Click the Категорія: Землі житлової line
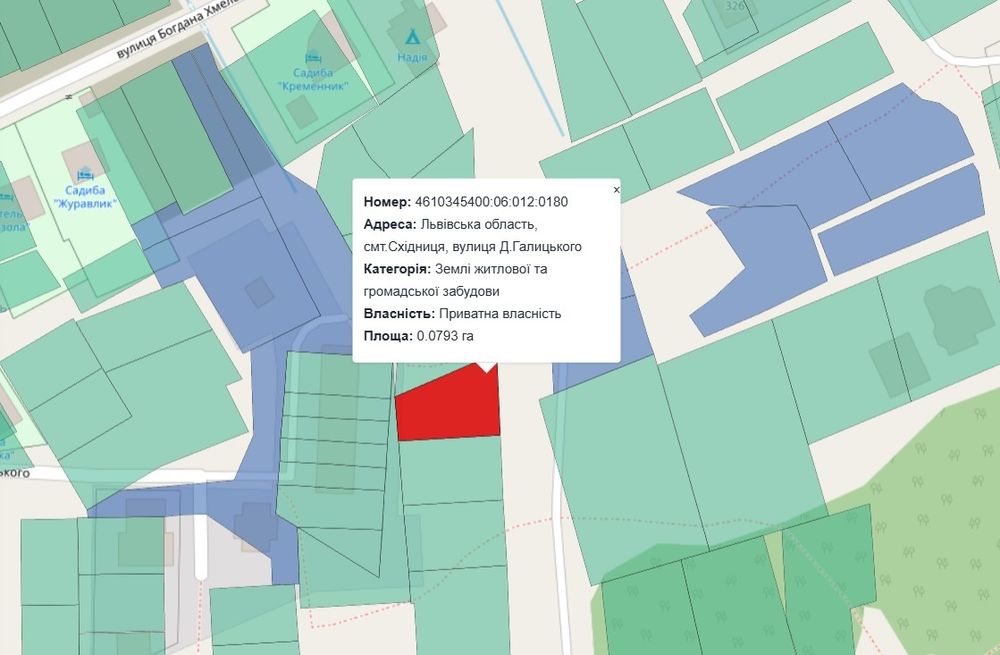The width and height of the screenshot is (1000, 655). (x=455, y=269)
